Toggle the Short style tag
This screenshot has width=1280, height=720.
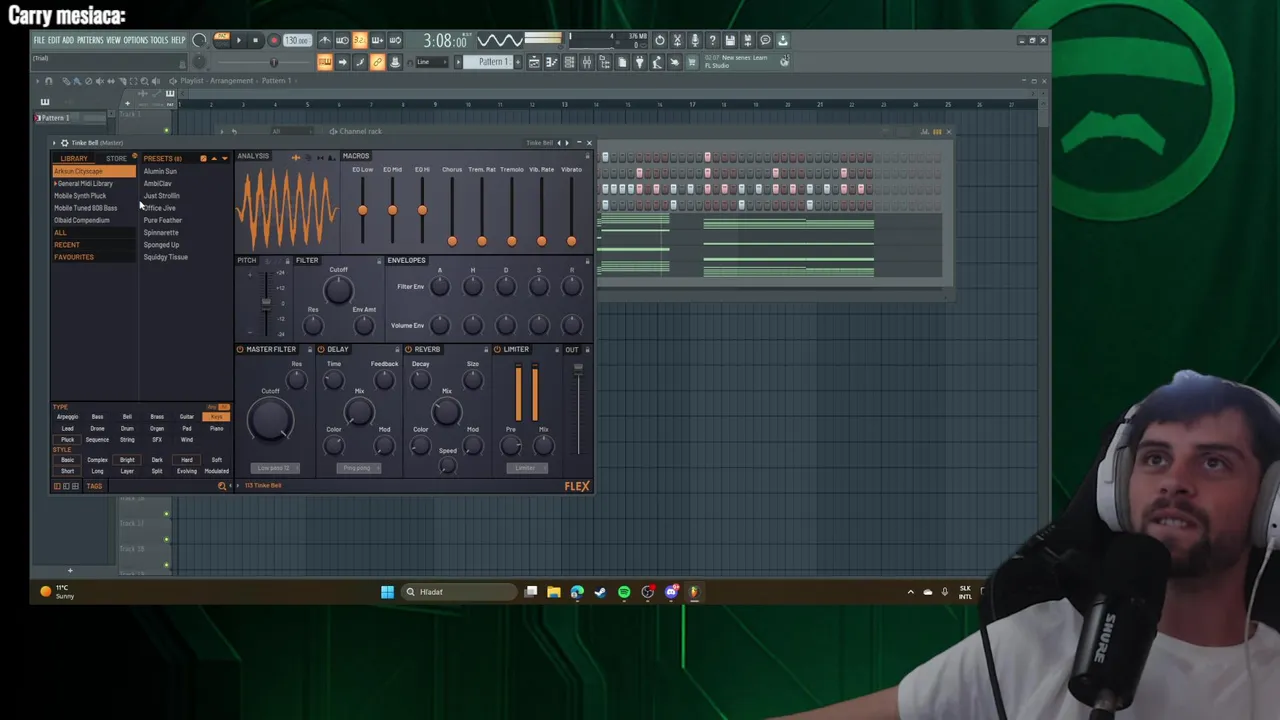tap(67, 471)
